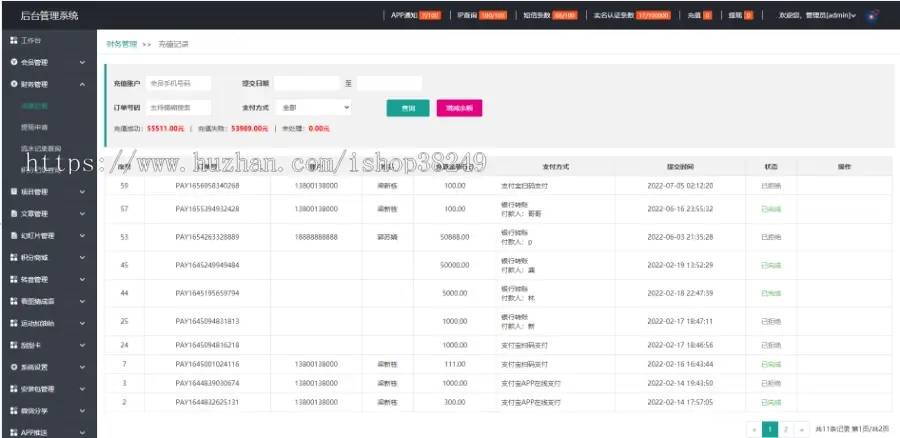900x438 pixels.
Task: Click the green 查询 button
Action: pyautogui.click(x=407, y=108)
